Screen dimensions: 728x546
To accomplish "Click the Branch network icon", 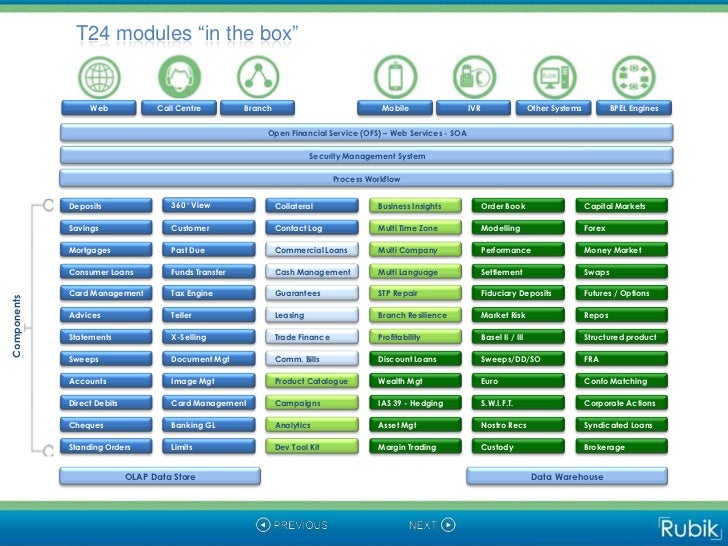I will coord(258,77).
